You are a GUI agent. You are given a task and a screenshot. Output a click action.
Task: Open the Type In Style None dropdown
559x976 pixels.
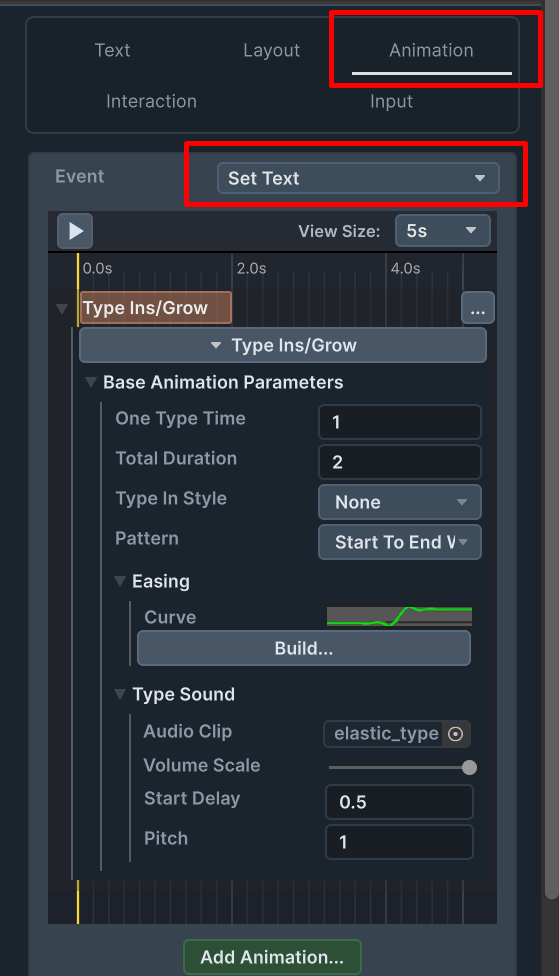(x=400, y=502)
